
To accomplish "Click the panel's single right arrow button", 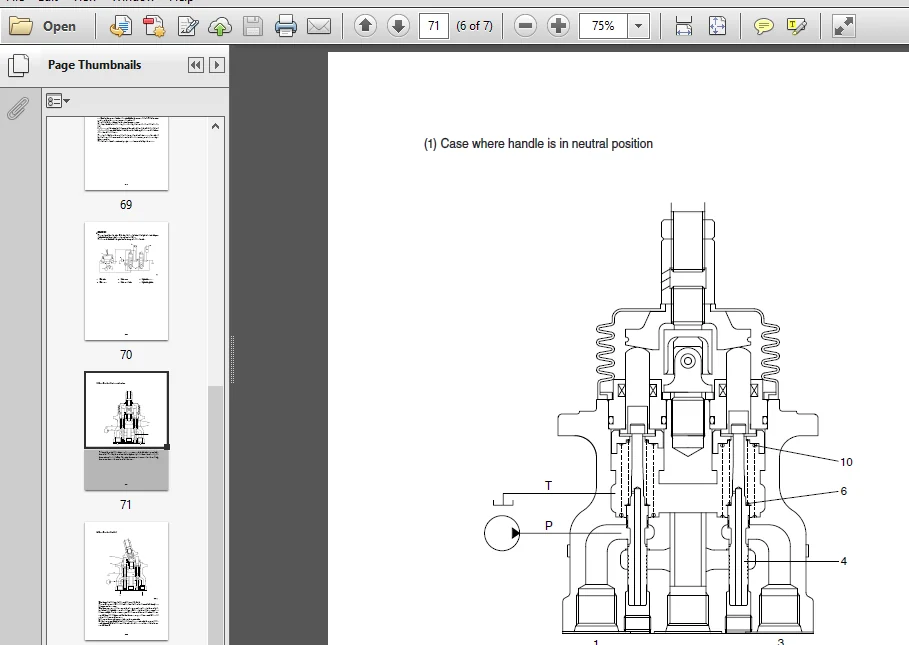I will [217, 65].
